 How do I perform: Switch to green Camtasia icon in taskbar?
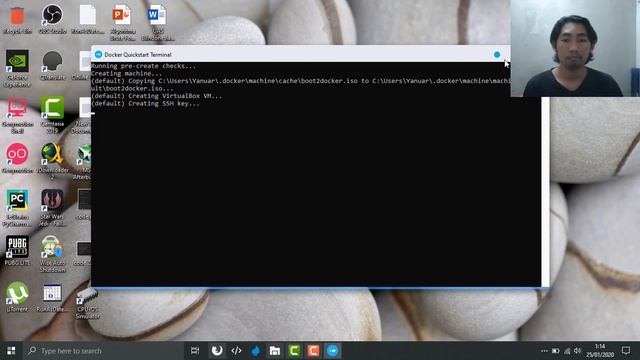coord(294,351)
